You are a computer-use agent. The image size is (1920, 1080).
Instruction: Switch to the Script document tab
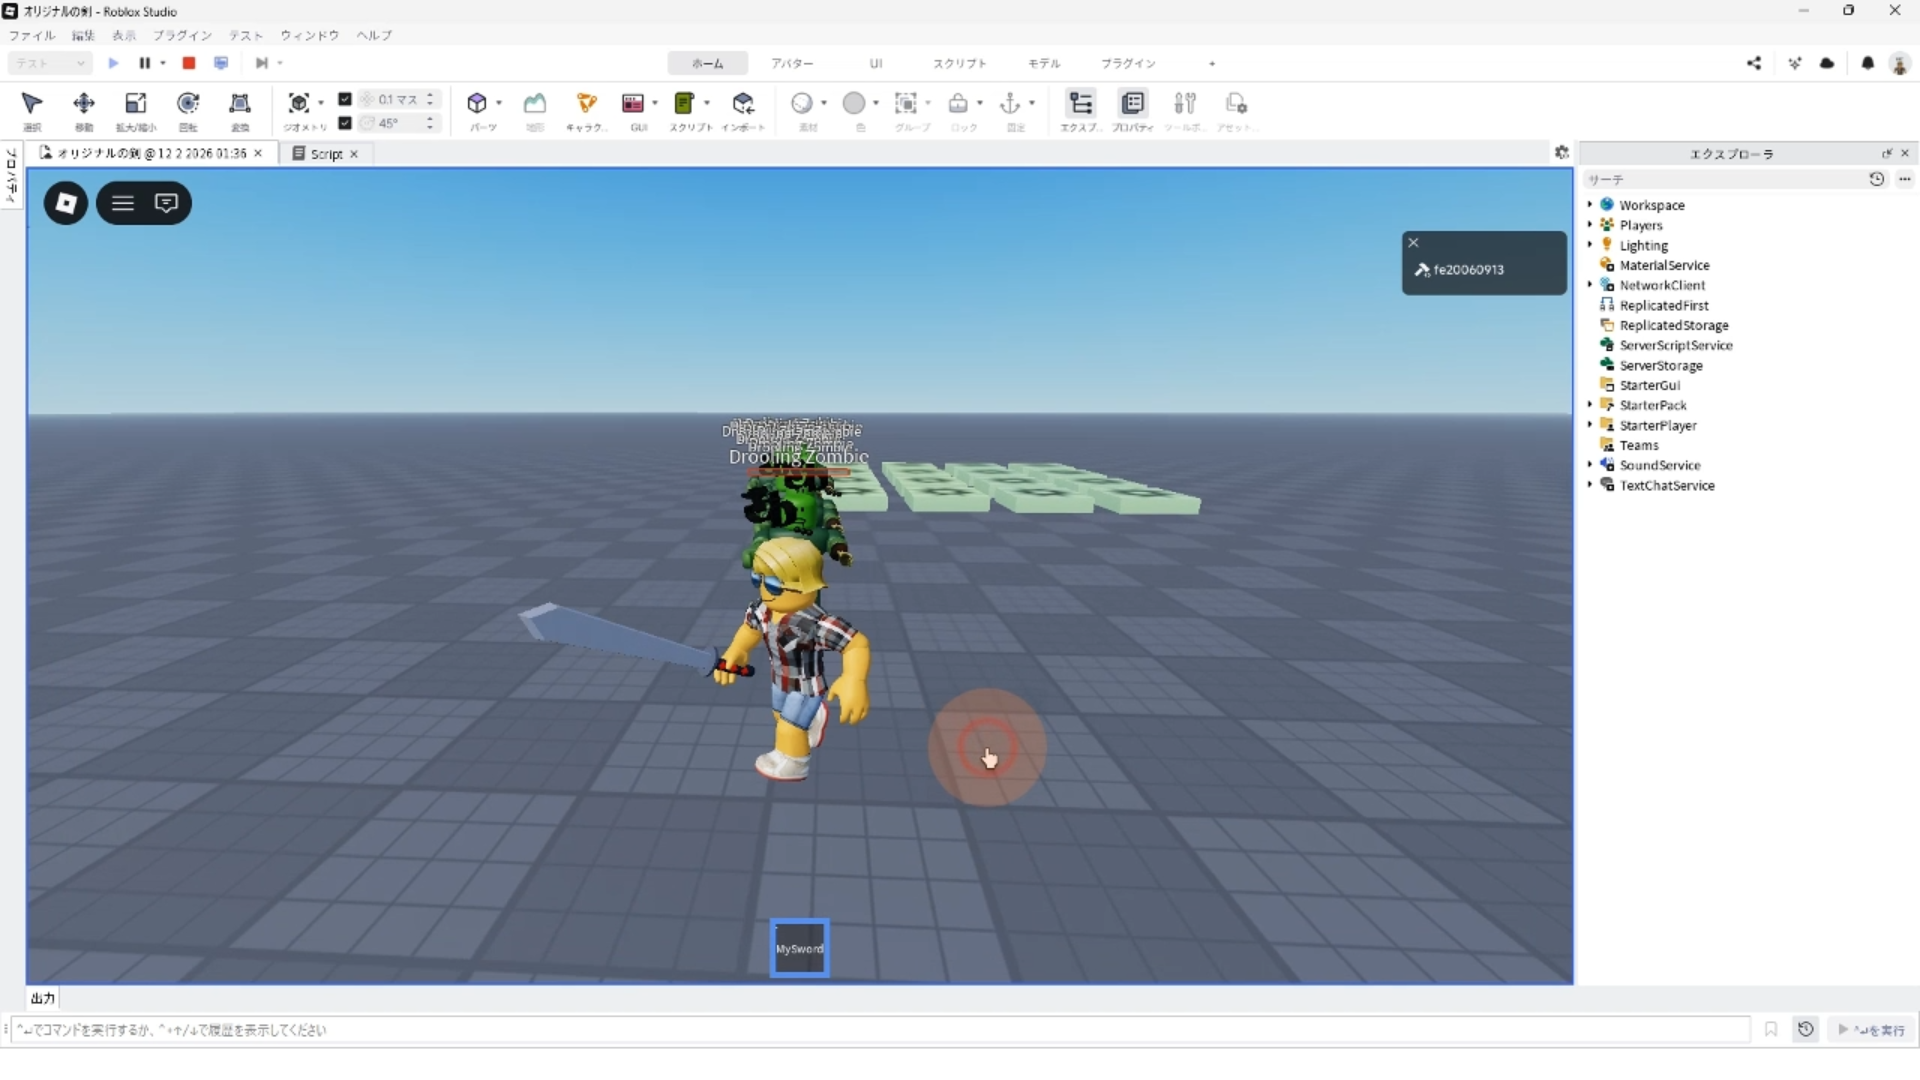[x=325, y=154]
